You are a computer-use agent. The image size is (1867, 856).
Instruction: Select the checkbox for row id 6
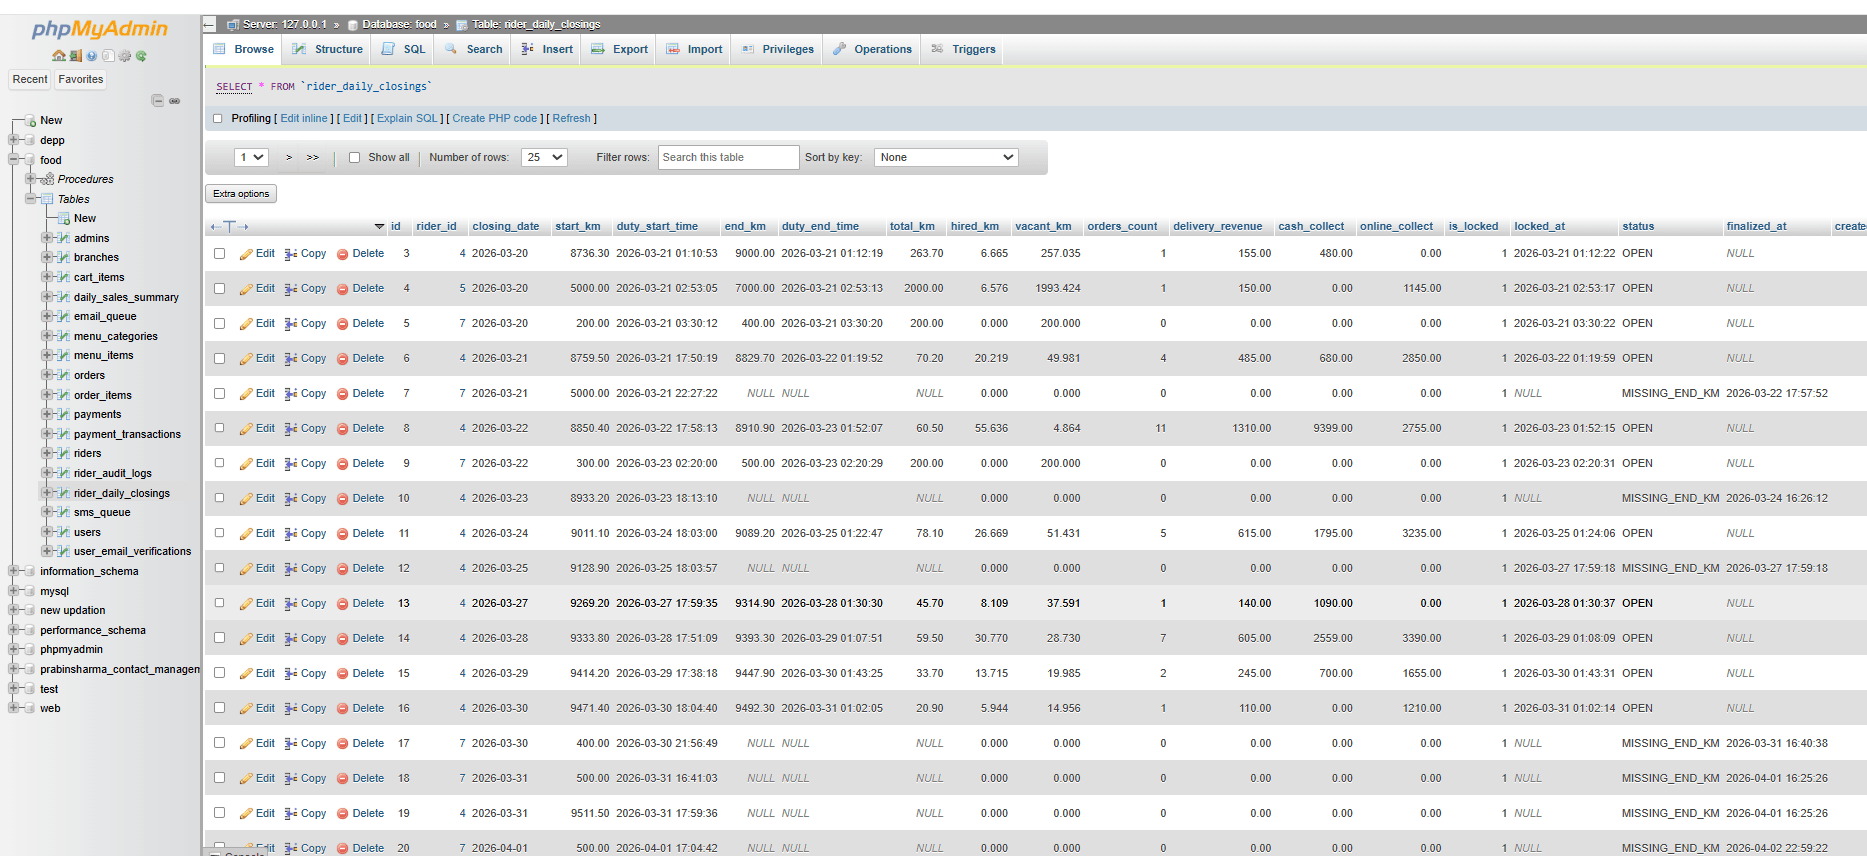219,359
